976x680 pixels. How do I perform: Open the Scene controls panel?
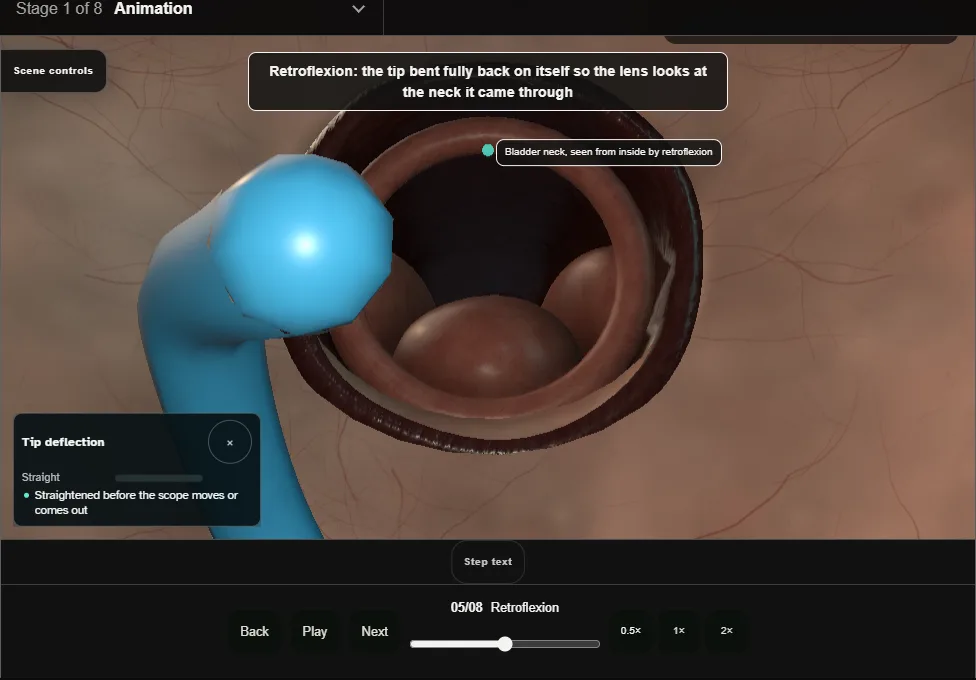pyautogui.click(x=54, y=71)
